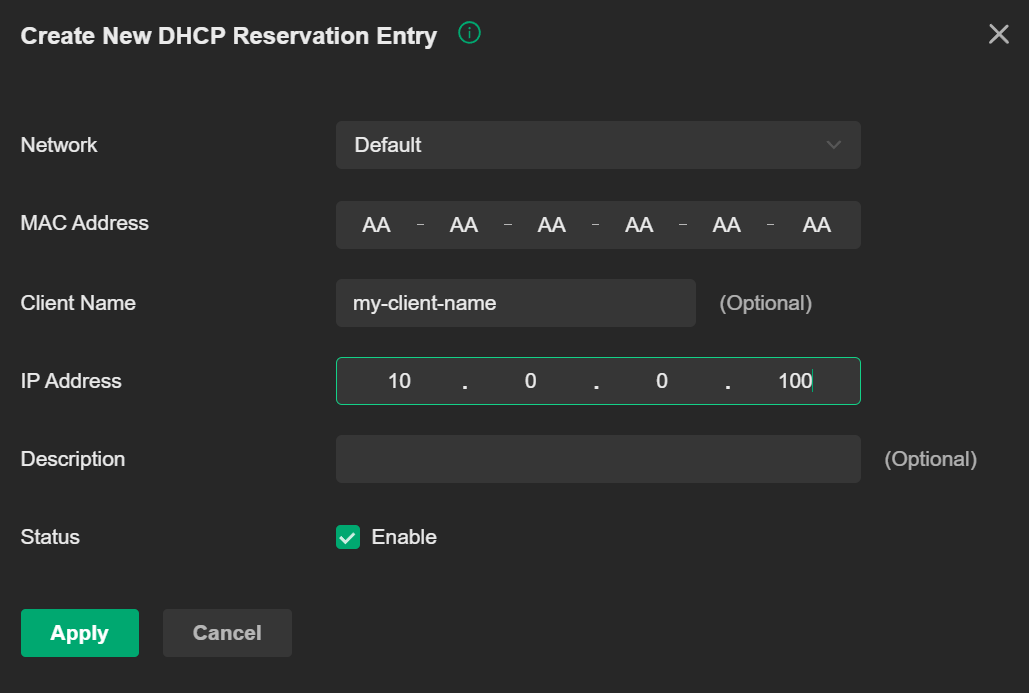The width and height of the screenshot is (1029, 693).
Task: Select the second IP Address octet
Action: [531, 381]
